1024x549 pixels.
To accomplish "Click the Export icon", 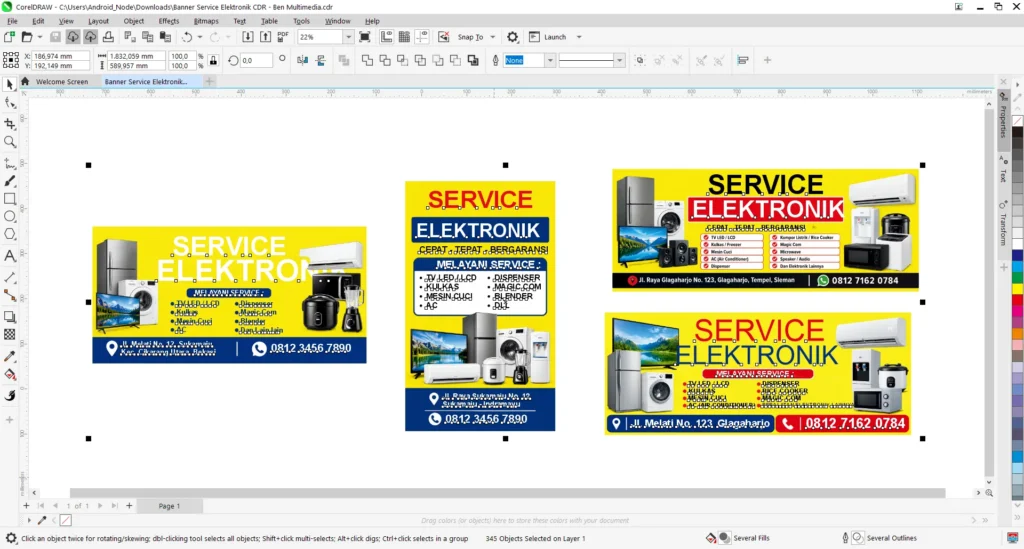I will tap(265, 37).
